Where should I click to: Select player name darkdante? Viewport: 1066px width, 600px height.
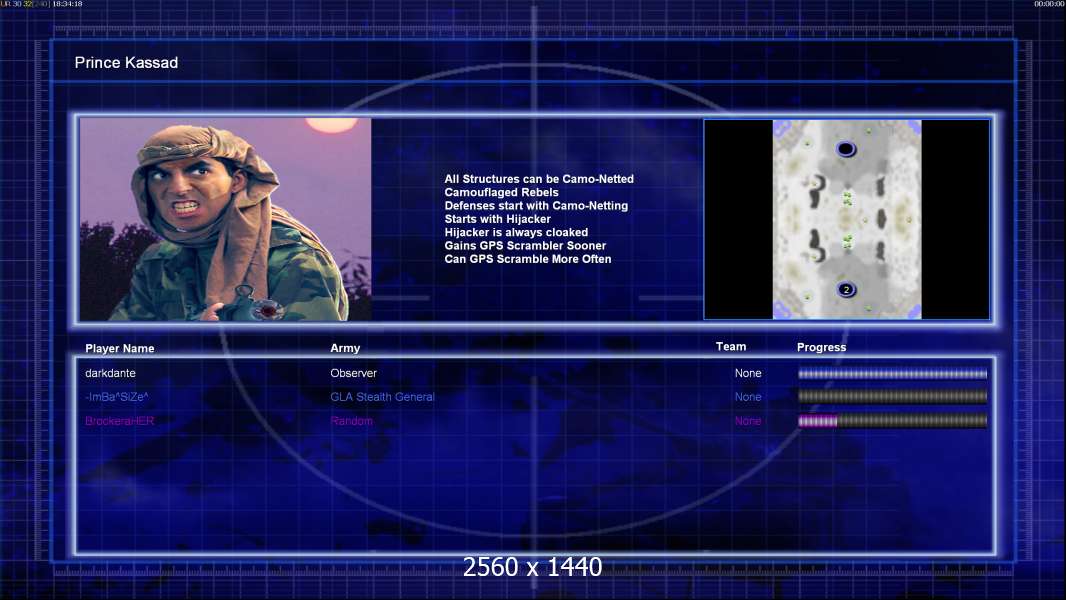pyautogui.click(x=110, y=373)
